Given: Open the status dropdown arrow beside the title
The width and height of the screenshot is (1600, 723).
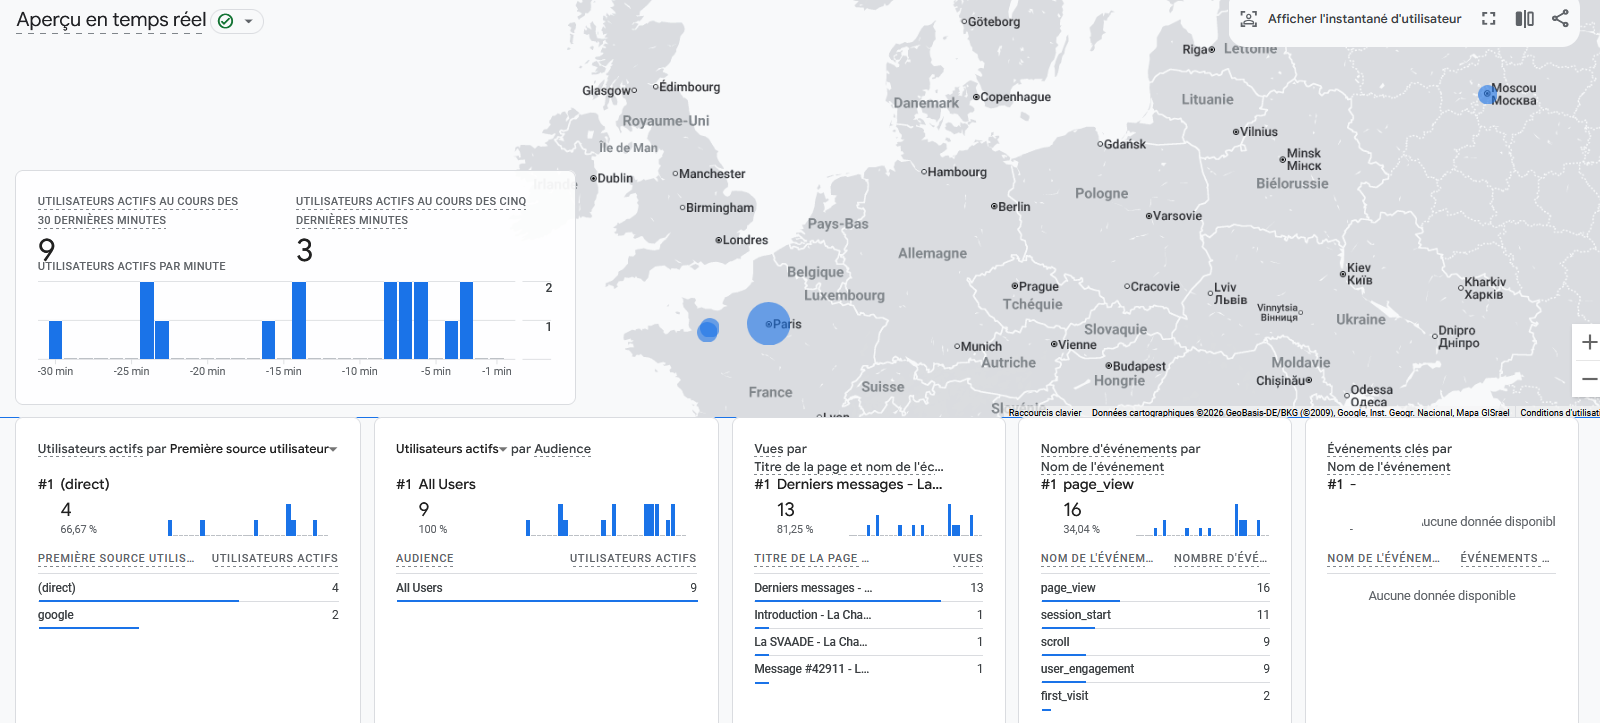Looking at the screenshot, I should click(x=249, y=21).
